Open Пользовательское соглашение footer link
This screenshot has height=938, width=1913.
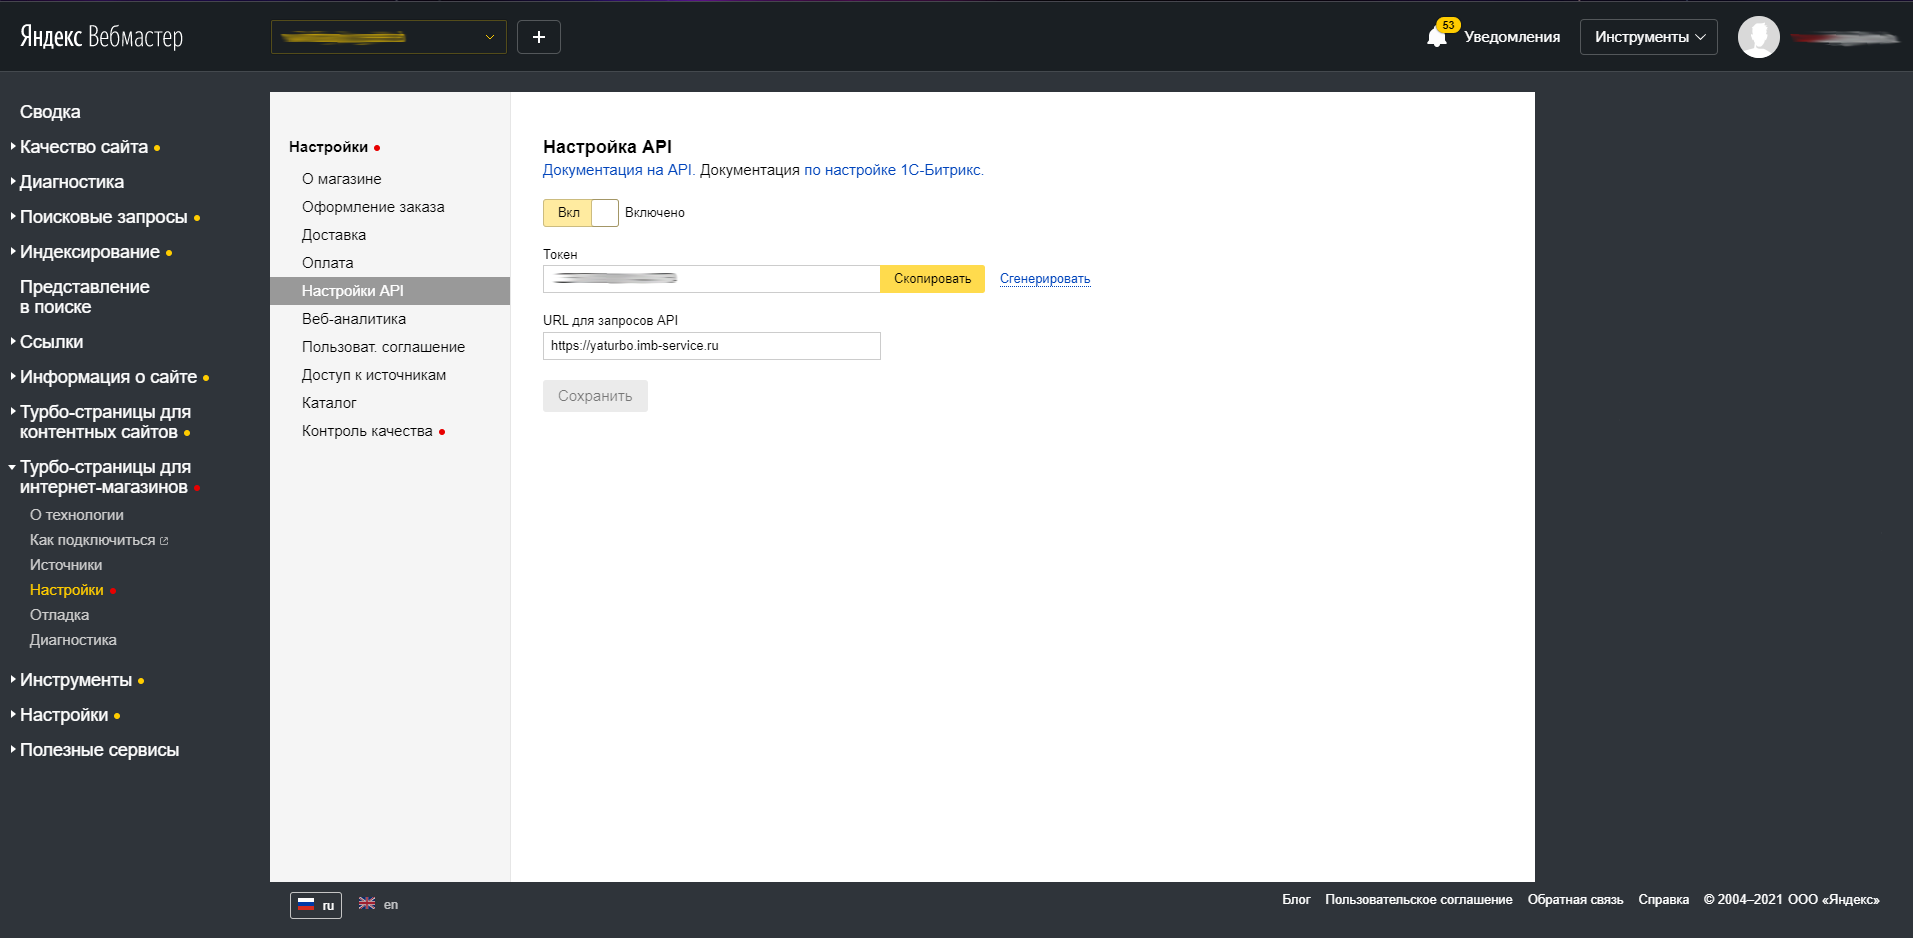pos(1419,900)
